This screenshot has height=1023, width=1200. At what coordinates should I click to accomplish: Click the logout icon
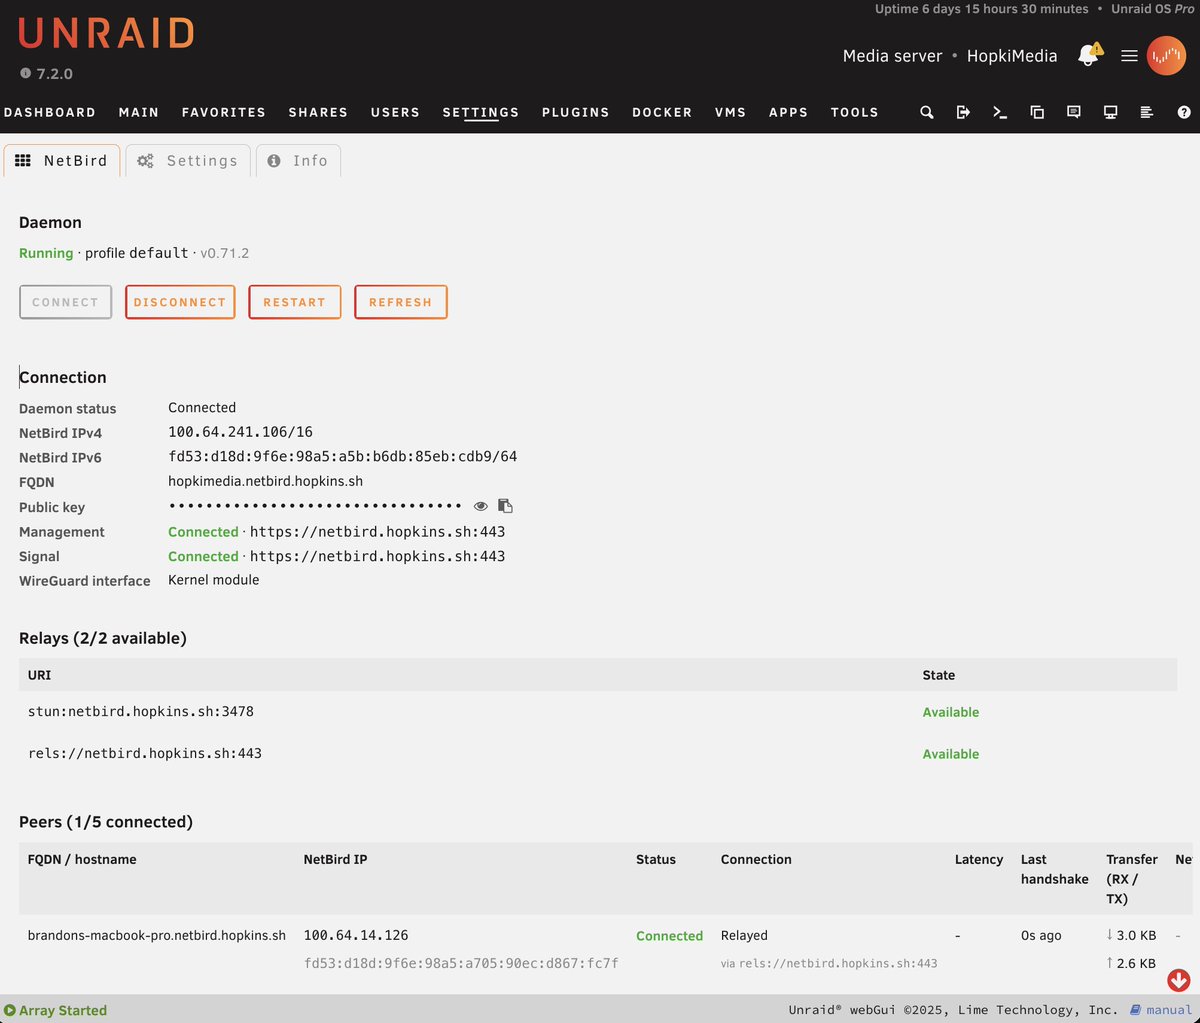963,112
